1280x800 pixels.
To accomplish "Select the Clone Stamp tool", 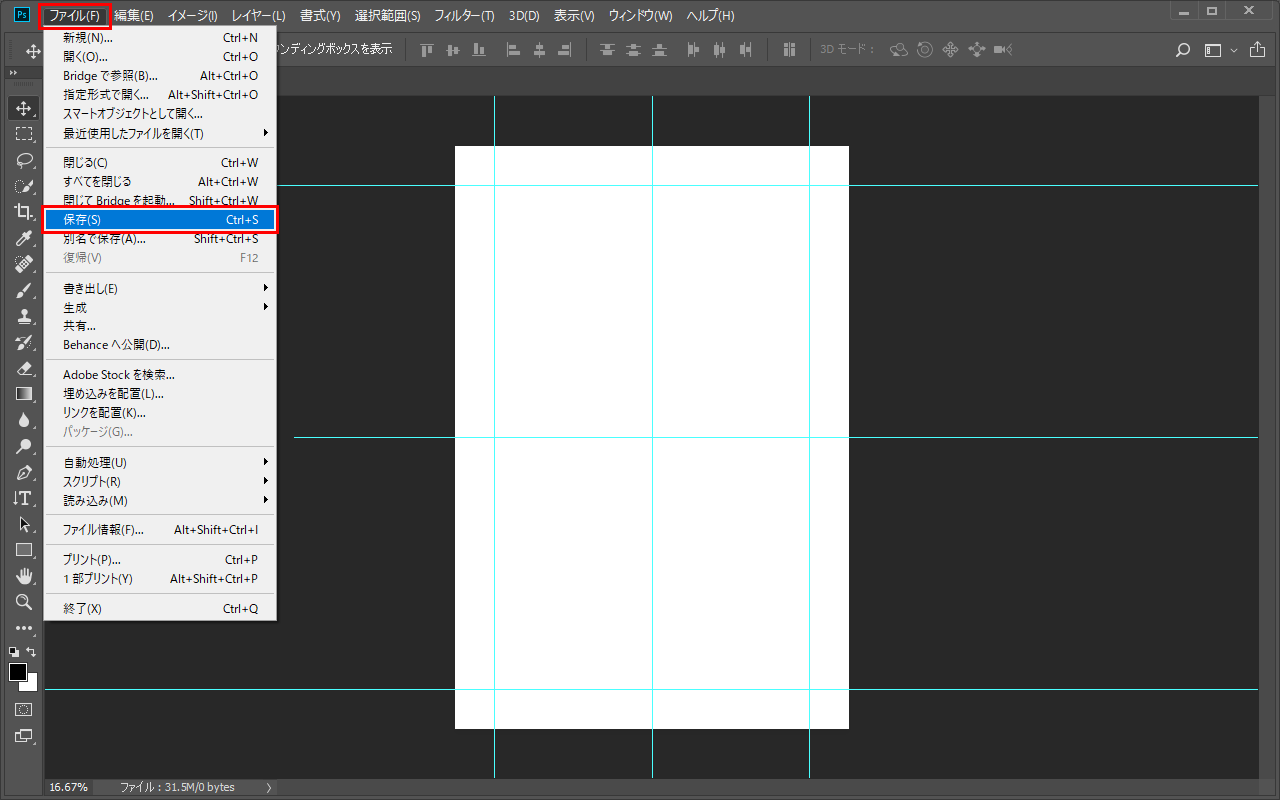I will pyautogui.click(x=24, y=316).
